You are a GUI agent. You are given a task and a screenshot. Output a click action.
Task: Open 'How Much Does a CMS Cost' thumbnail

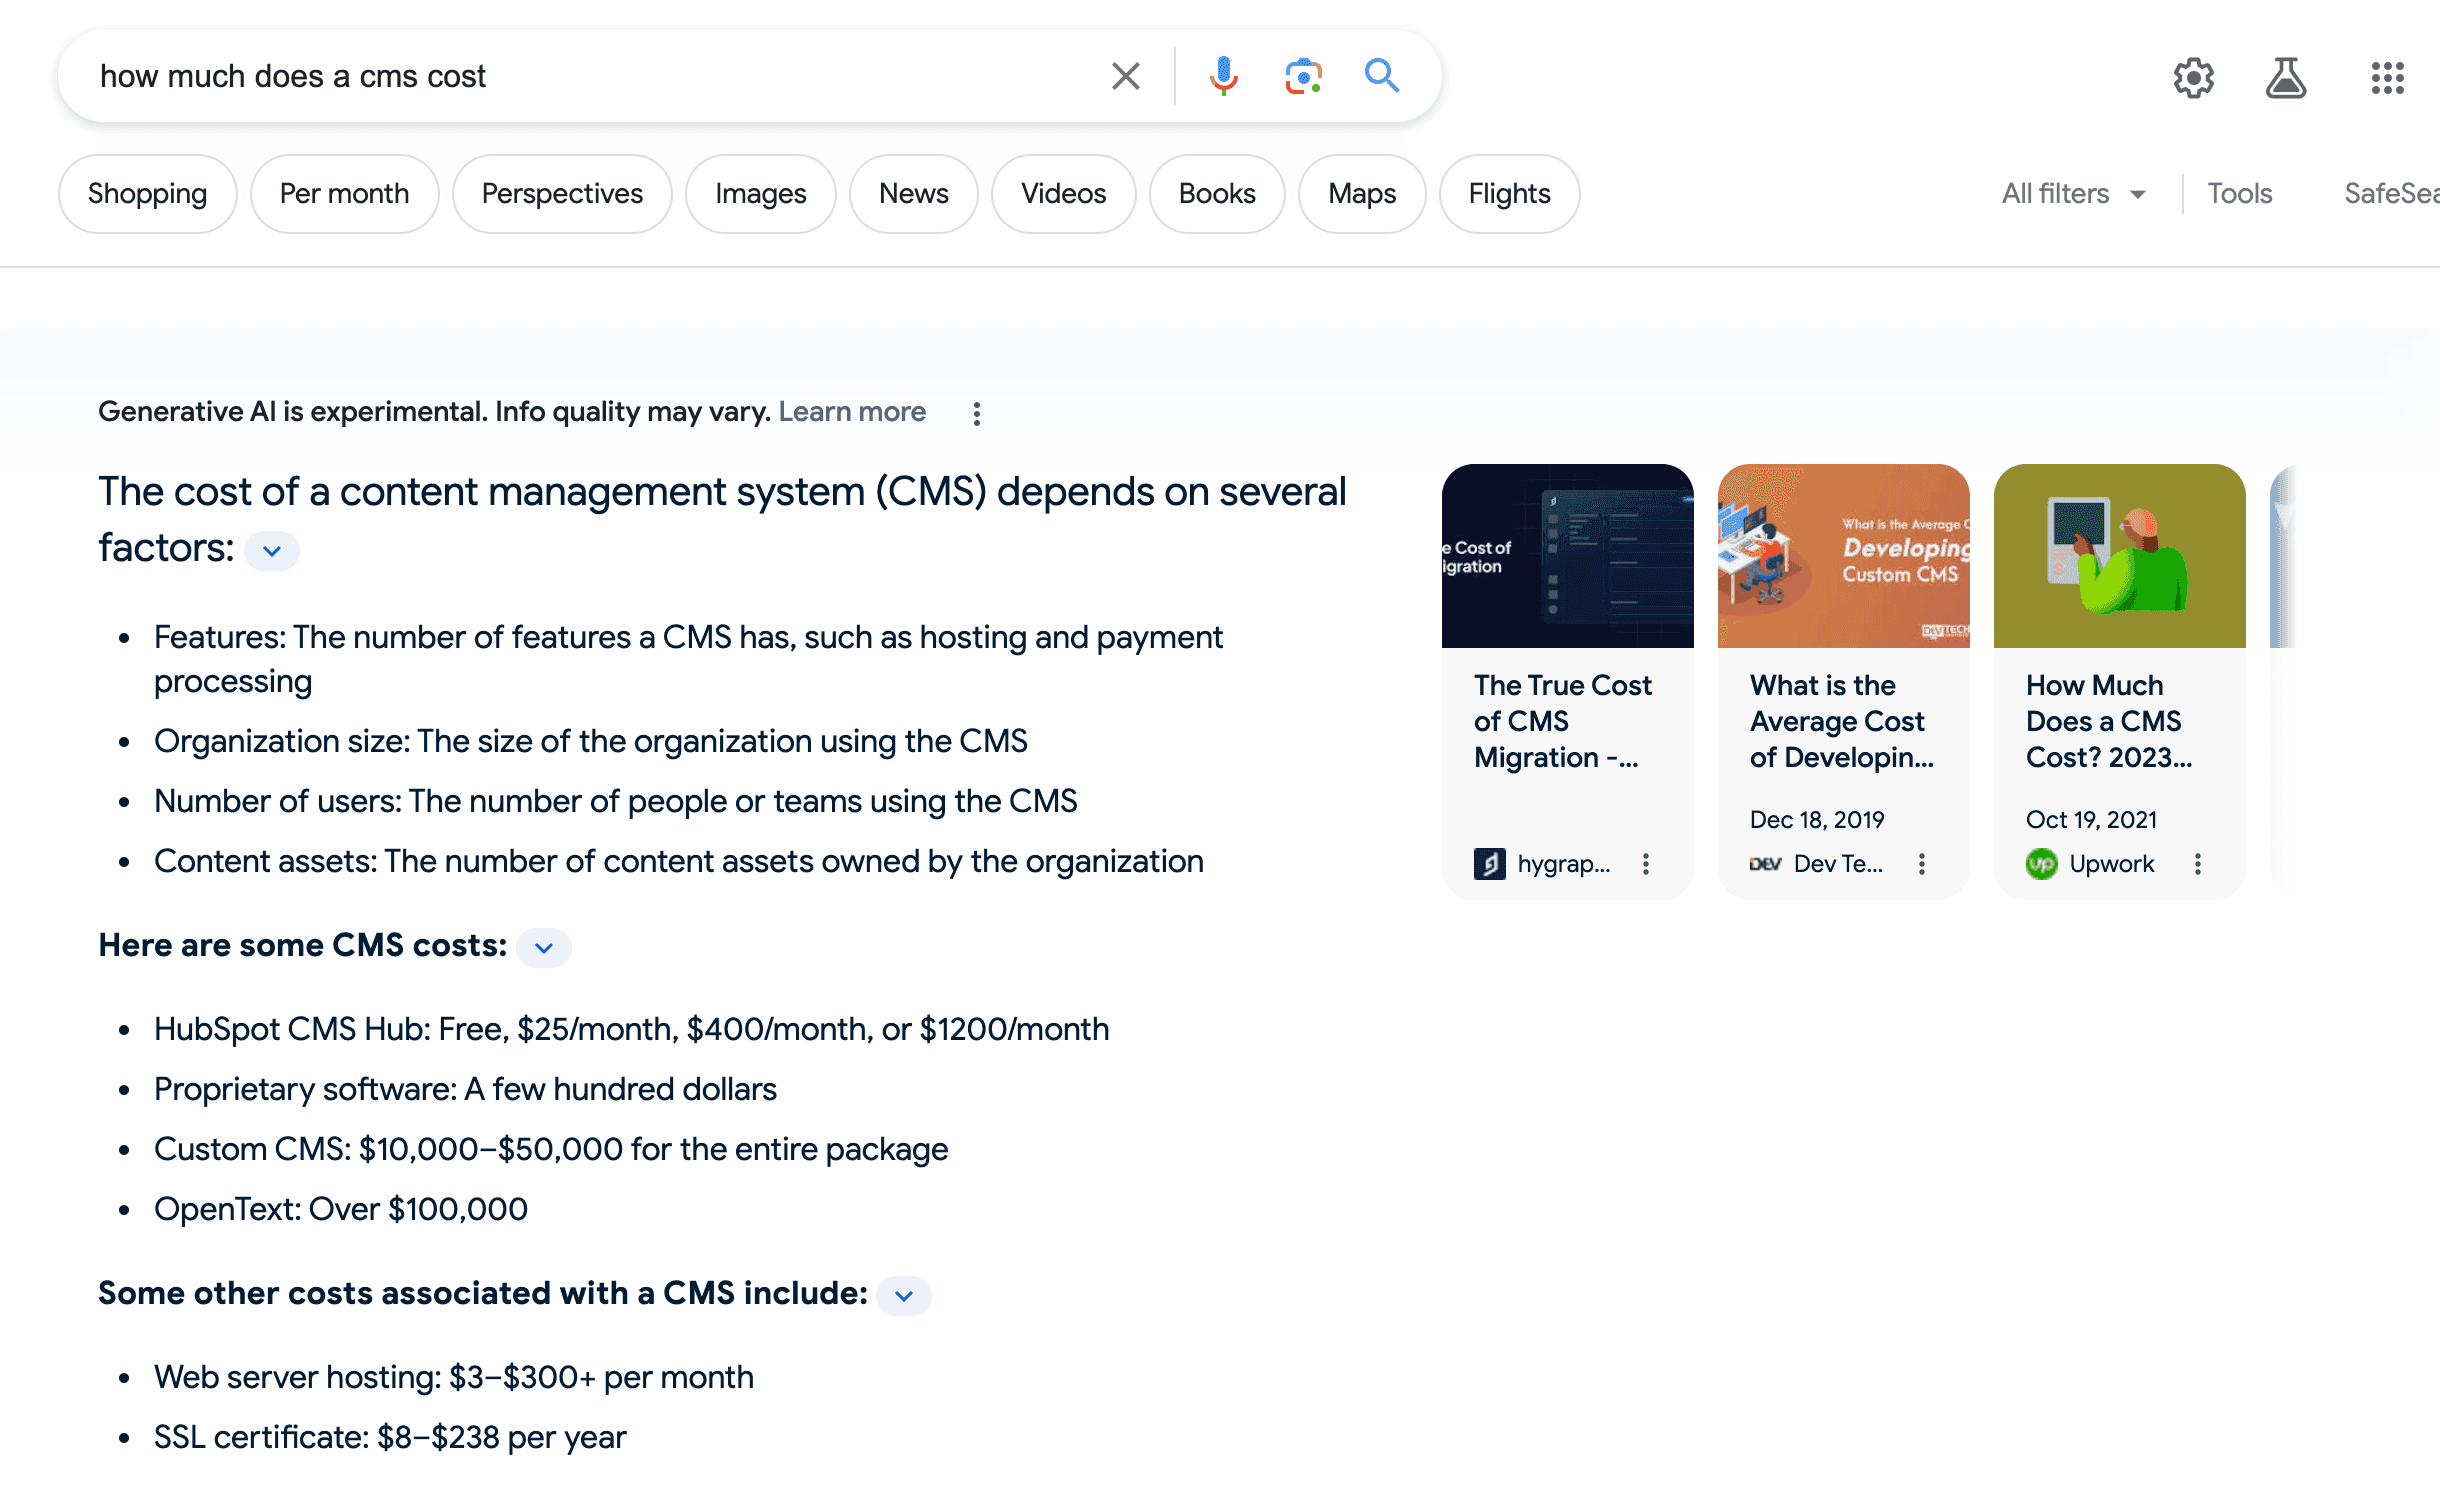(2119, 556)
